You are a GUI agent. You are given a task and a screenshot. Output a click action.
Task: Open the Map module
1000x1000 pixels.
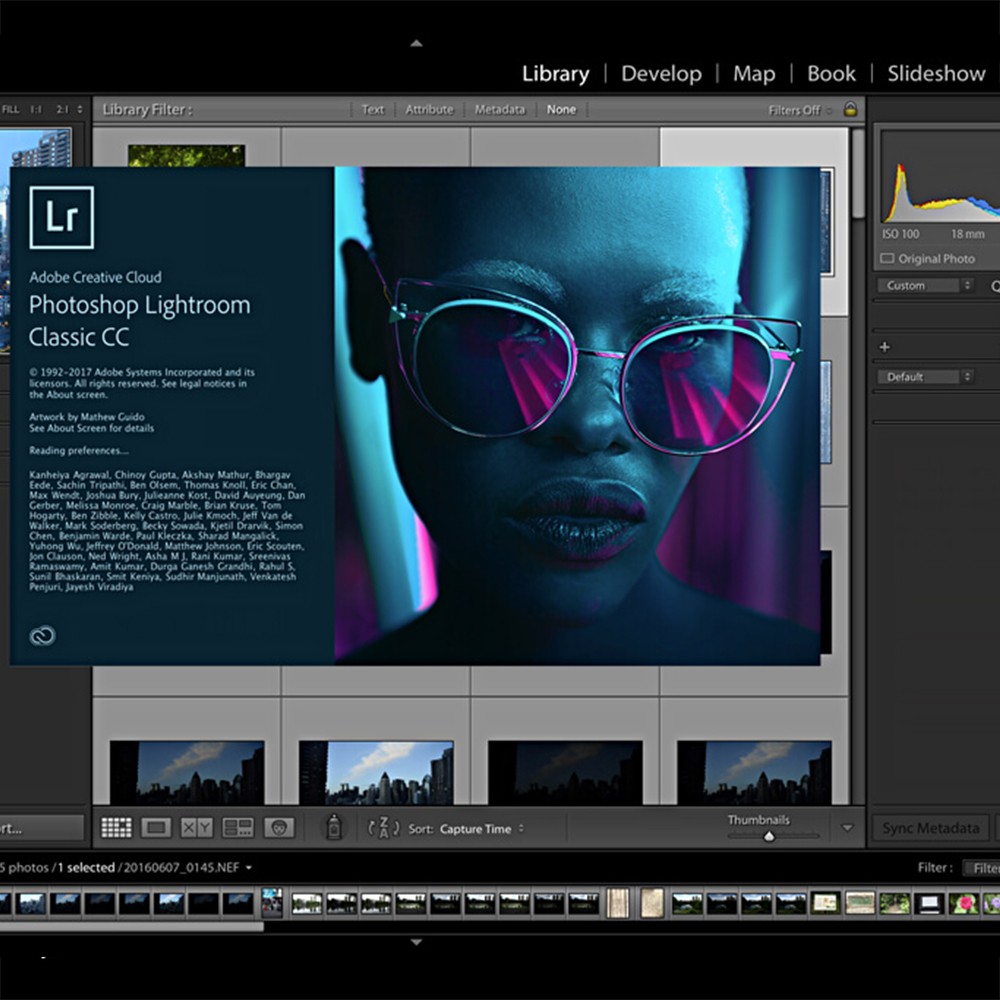click(754, 73)
